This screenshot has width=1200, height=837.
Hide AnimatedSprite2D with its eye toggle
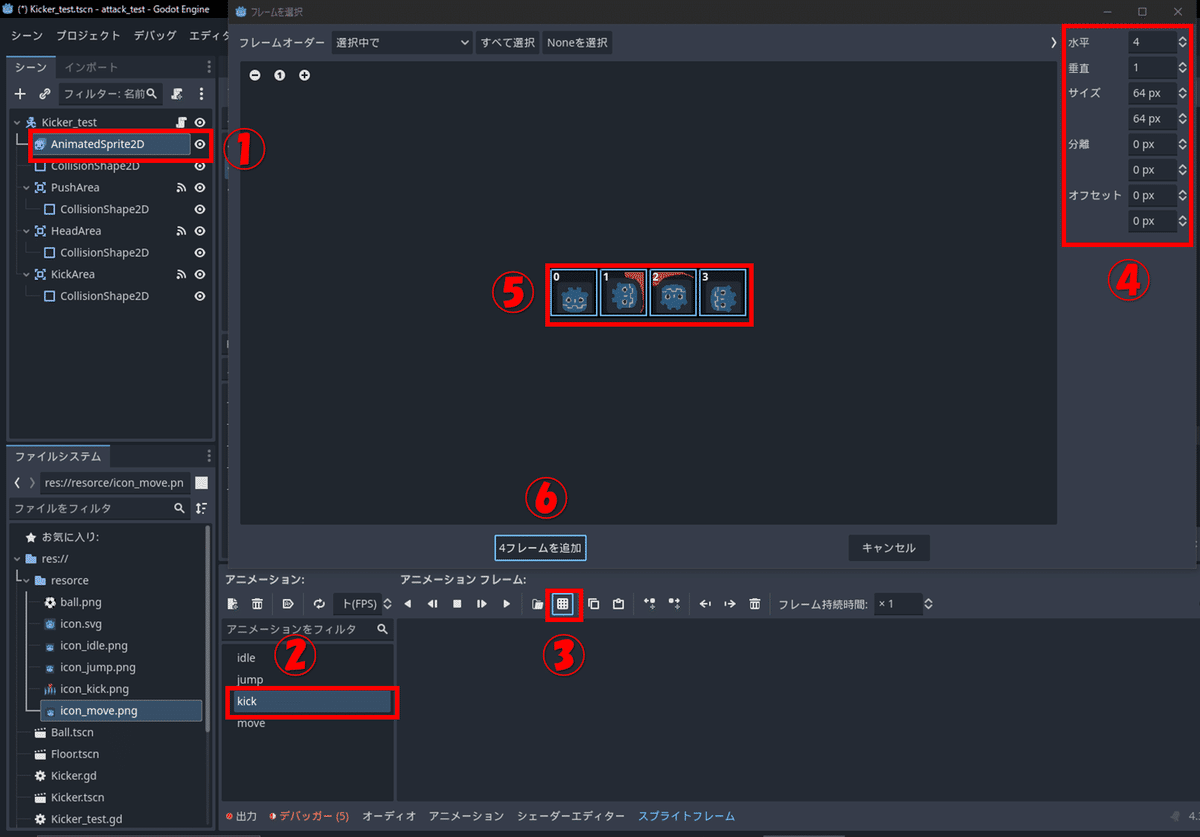200,143
